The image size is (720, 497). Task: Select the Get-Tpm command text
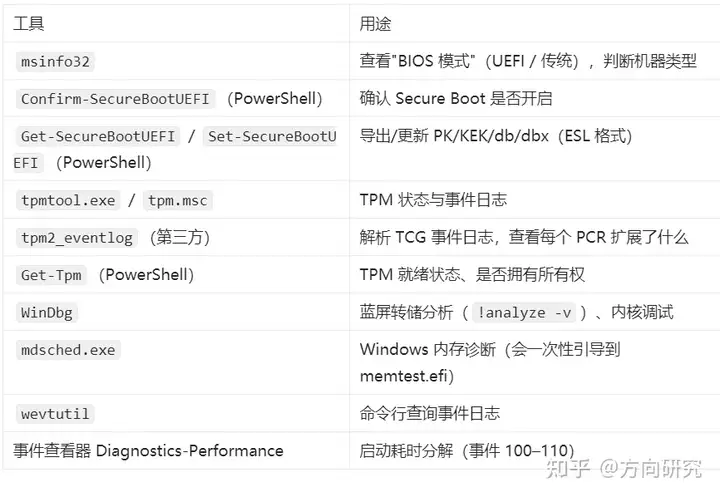click(x=51, y=275)
